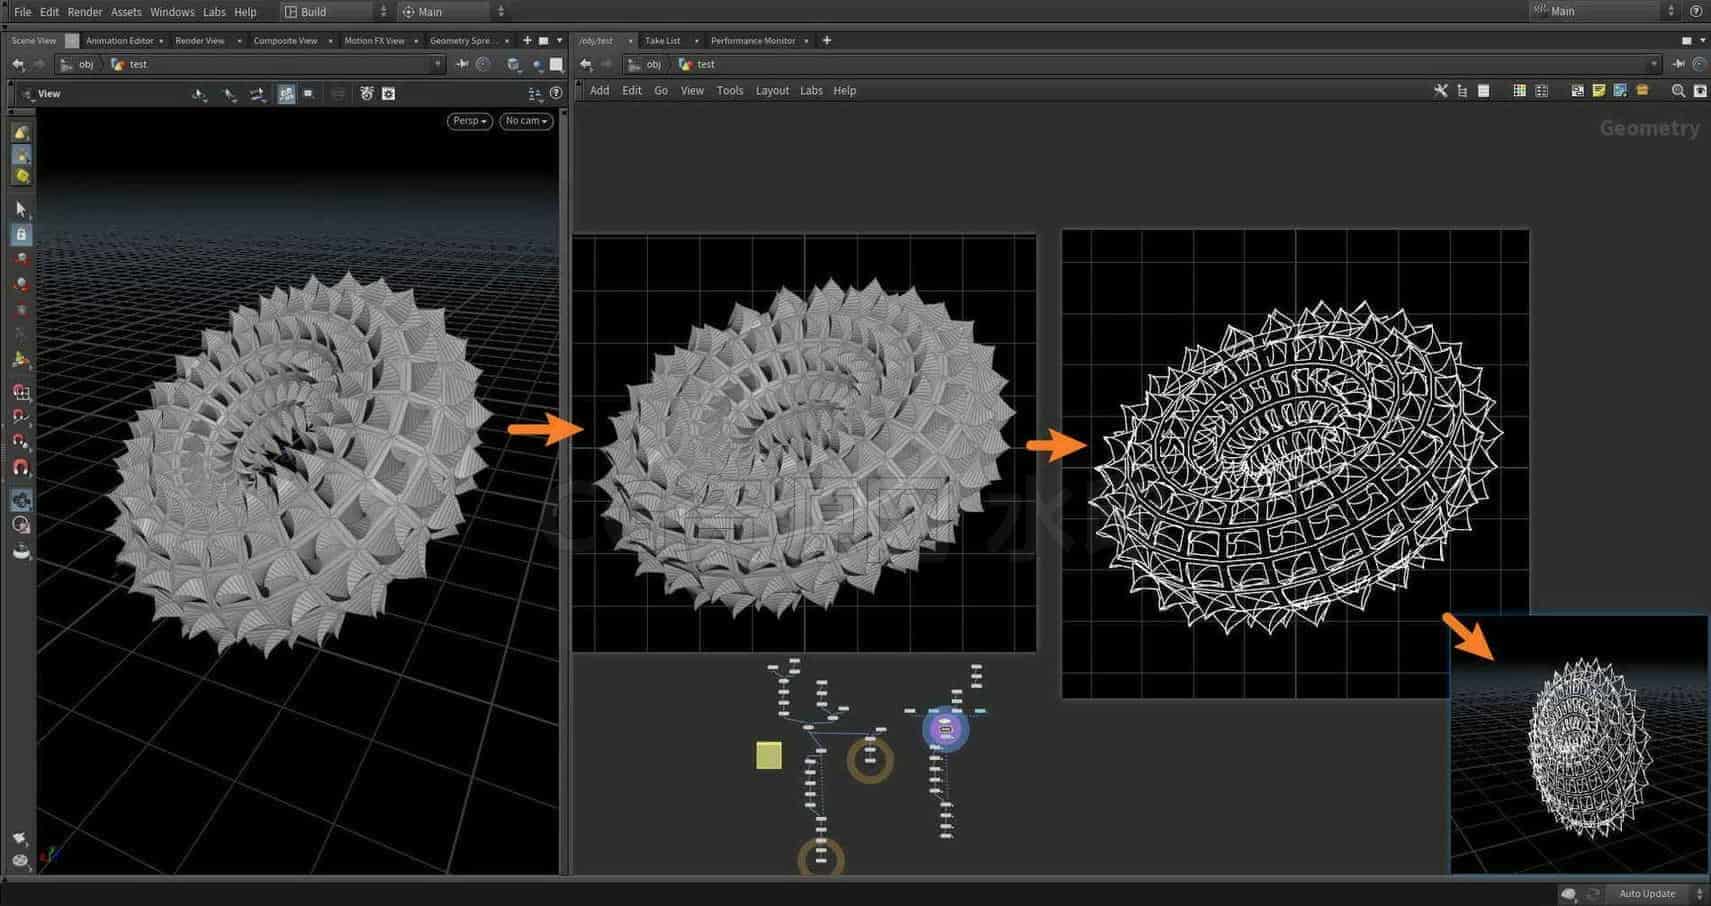
Task: Switch to the Take List tab
Action: tap(662, 41)
